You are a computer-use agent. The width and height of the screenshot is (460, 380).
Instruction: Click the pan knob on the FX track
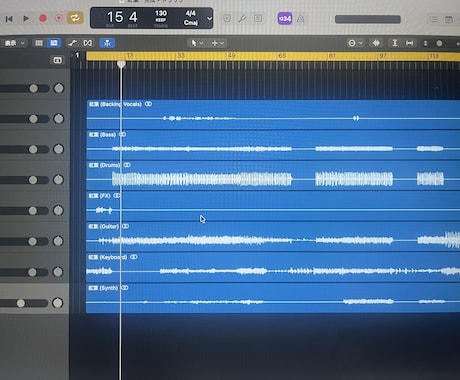click(58, 210)
